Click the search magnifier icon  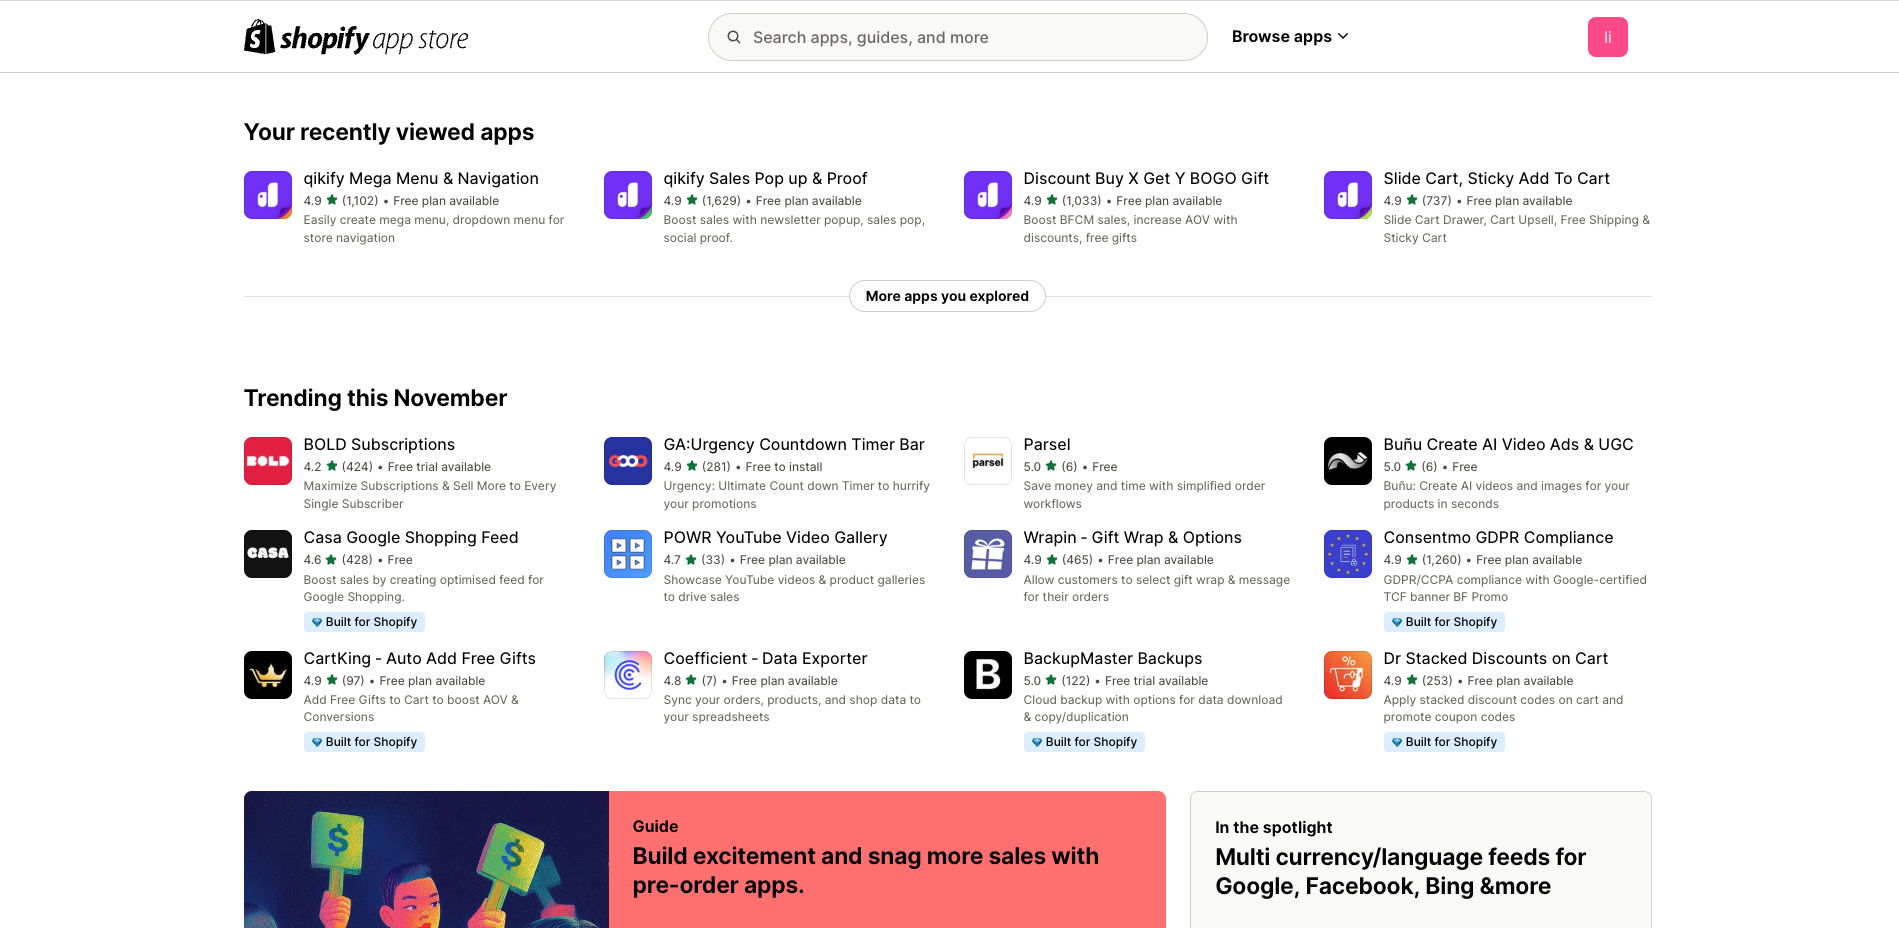(x=734, y=37)
